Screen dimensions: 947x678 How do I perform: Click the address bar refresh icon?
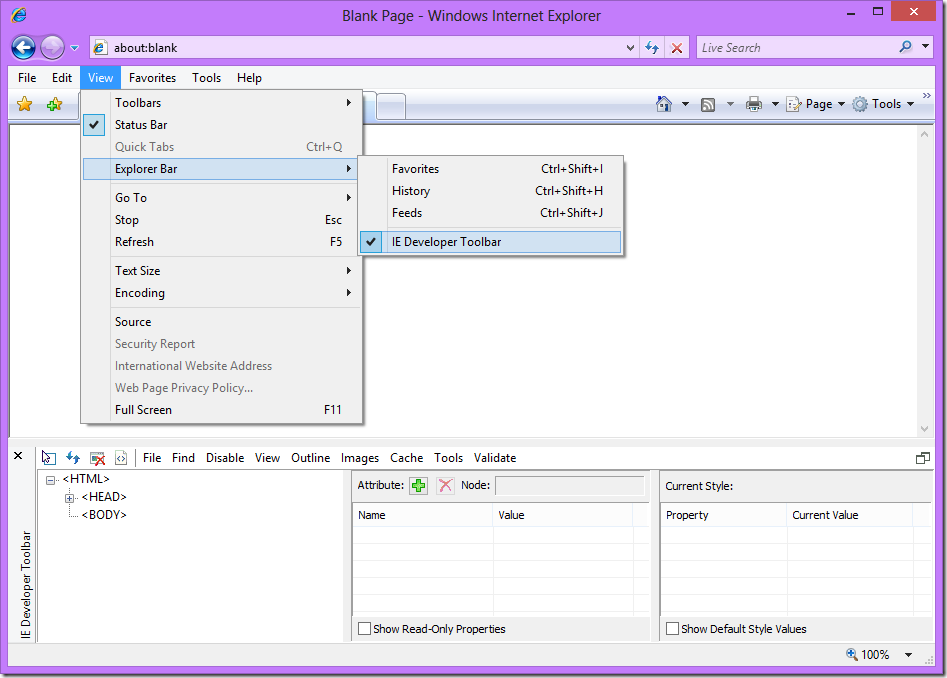pyautogui.click(x=652, y=48)
